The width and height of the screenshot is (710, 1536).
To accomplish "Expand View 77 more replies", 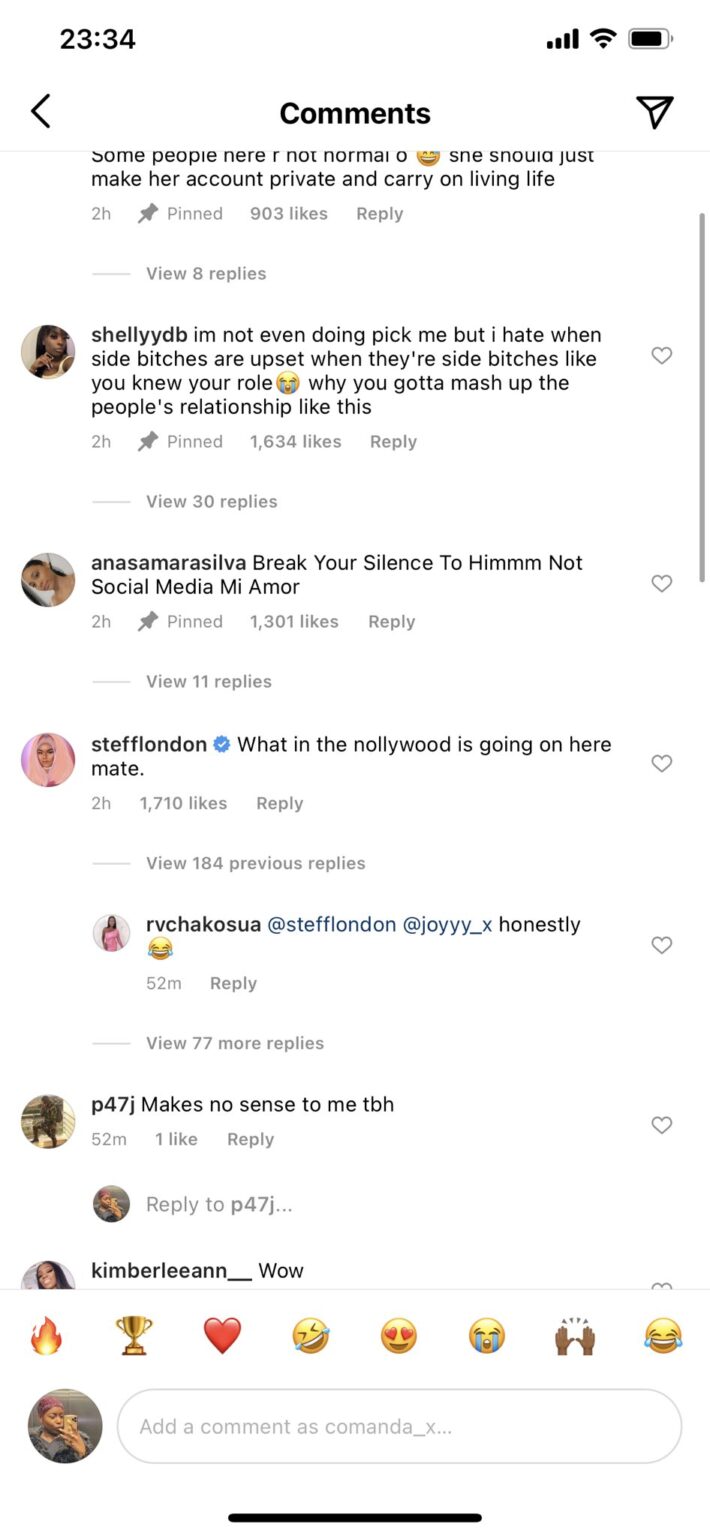I will (x=235, y=1043).
